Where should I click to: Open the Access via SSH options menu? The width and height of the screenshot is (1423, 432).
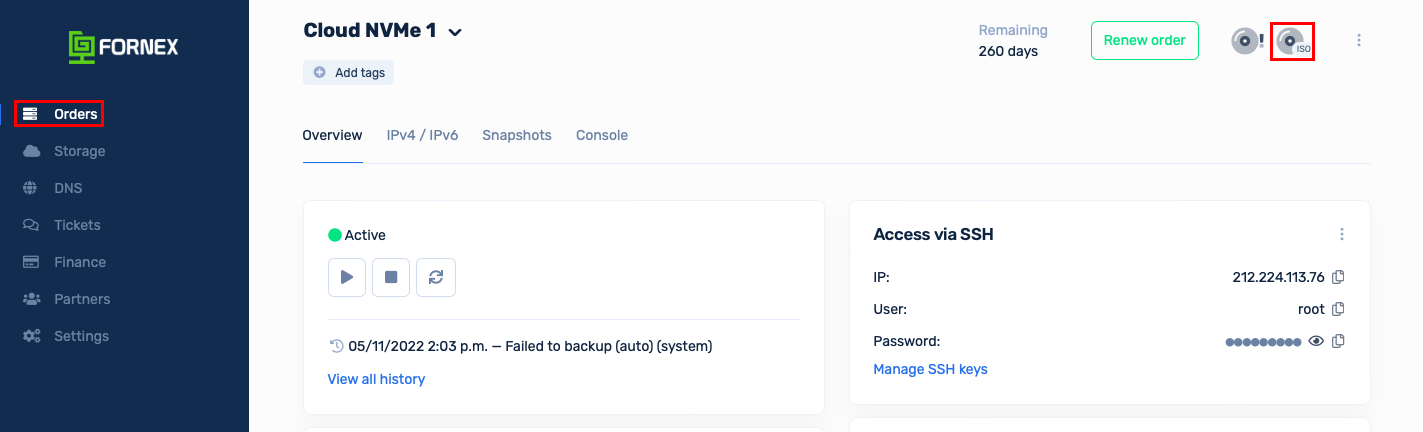pos(1342,234)
